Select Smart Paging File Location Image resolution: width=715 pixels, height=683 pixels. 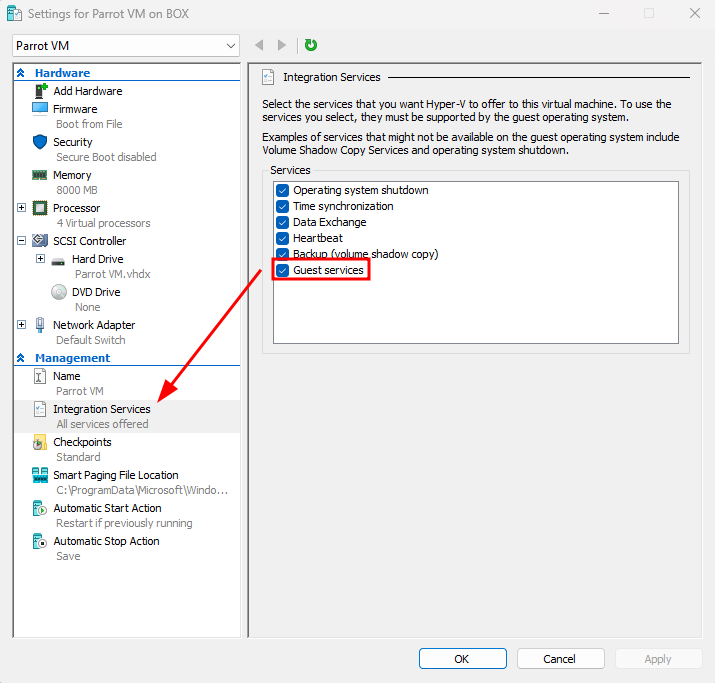115,475
